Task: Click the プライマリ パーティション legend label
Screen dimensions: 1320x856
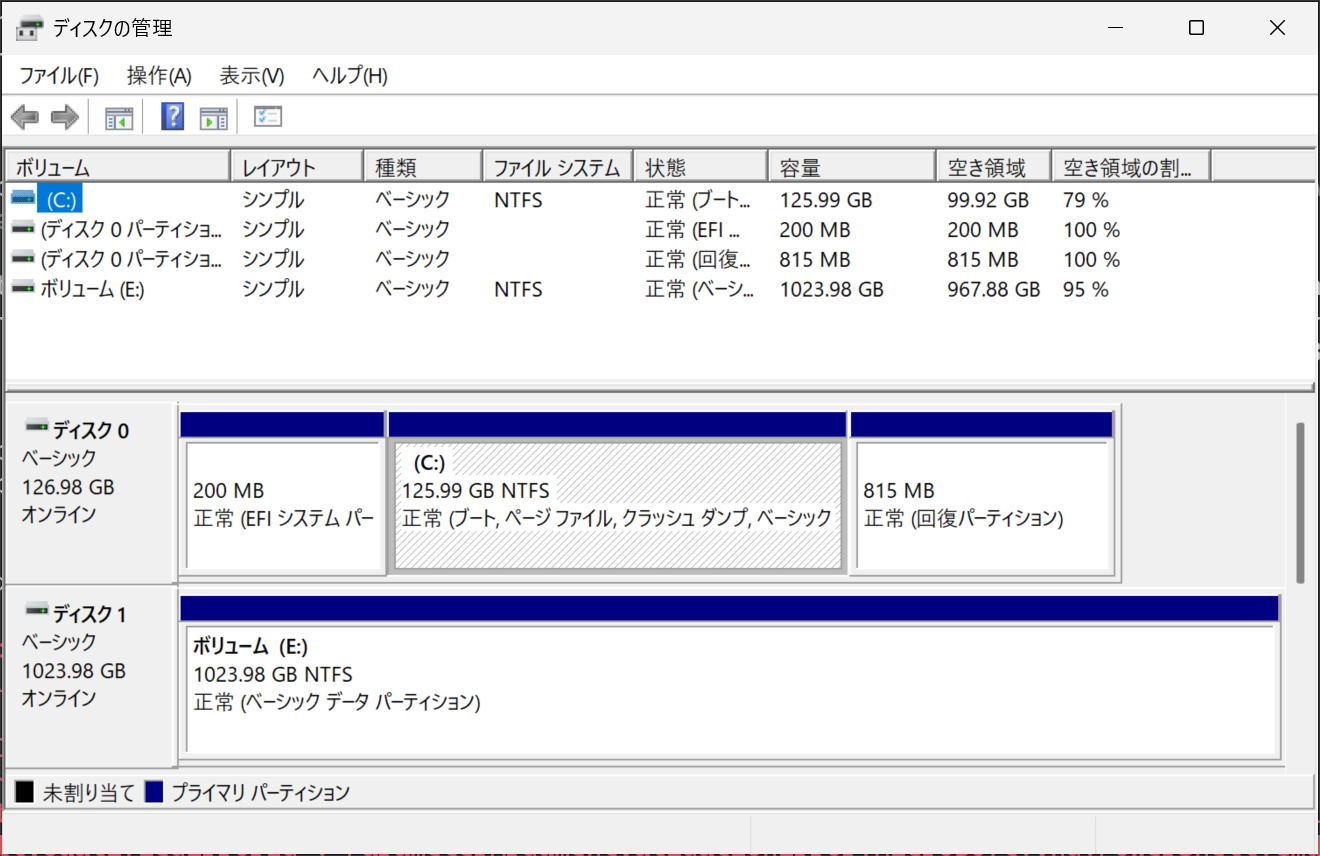Action: (260, 793)
